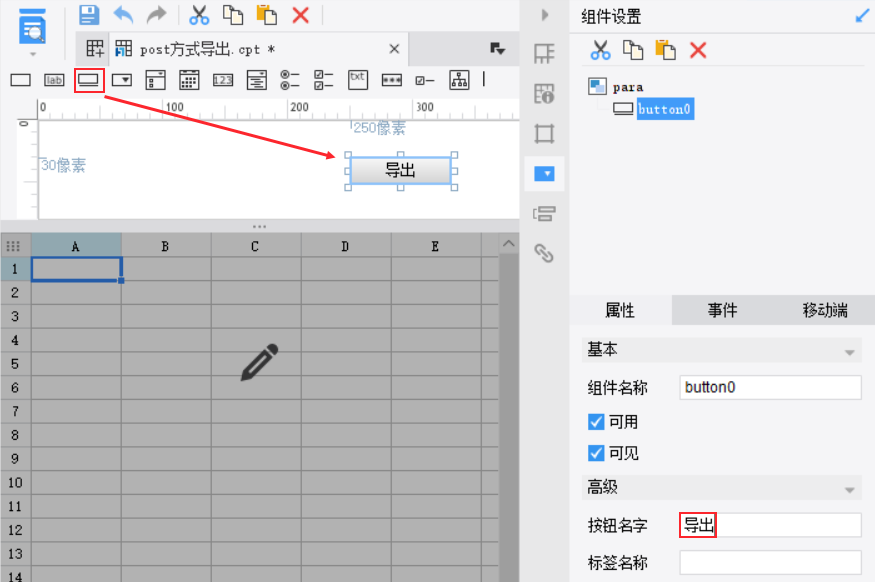The height and width of the screenshot is (582, 875).
Task: Pick the date calendar widget icon
Action: click(x=189, y=80)
